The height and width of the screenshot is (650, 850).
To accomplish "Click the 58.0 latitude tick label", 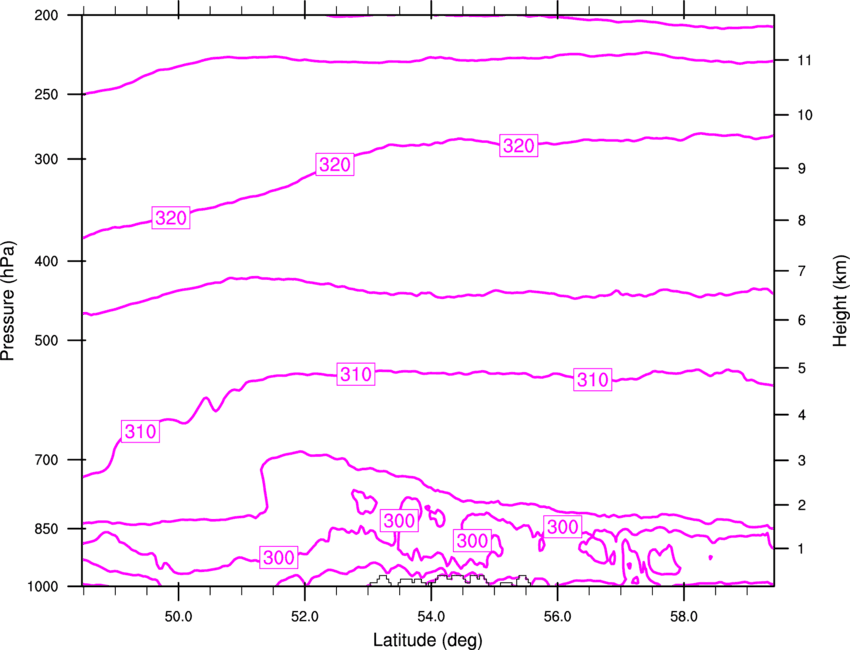I will [x=684, y=617].
